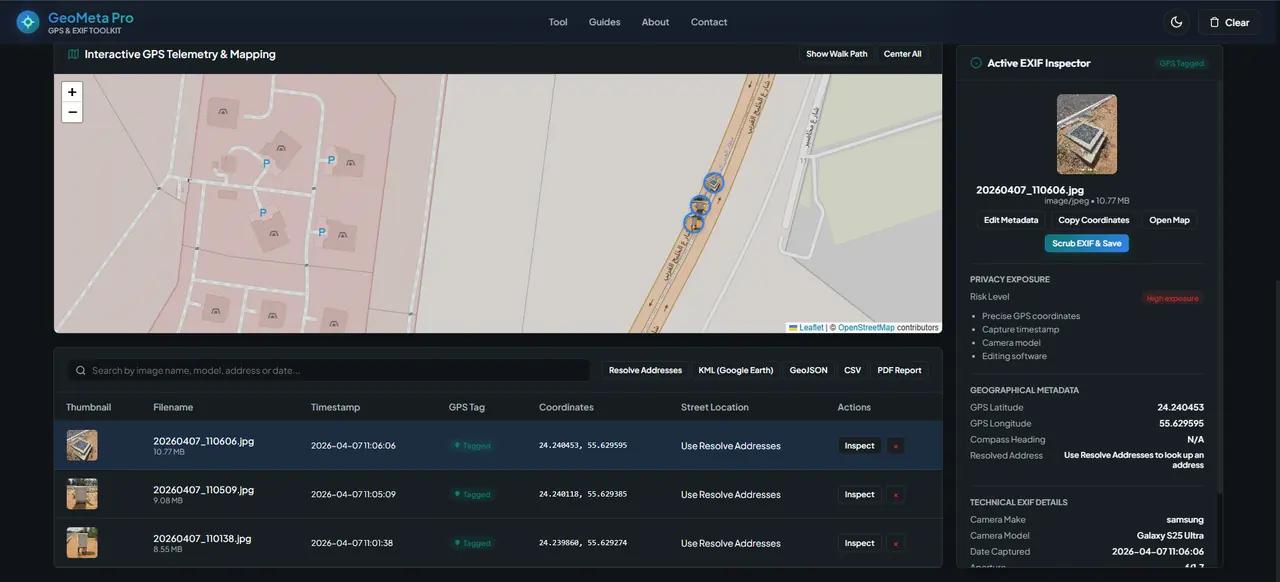Click Edit Metadata button
The width and height of the screenshot is (1280, 582).
click(1011, 220)
